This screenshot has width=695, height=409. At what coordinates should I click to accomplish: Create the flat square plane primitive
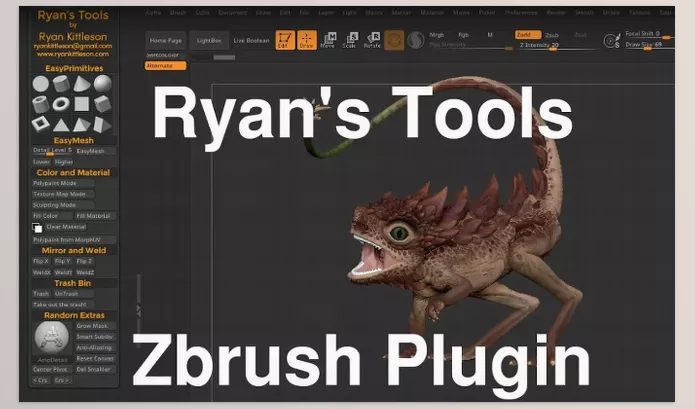(82, 104)
